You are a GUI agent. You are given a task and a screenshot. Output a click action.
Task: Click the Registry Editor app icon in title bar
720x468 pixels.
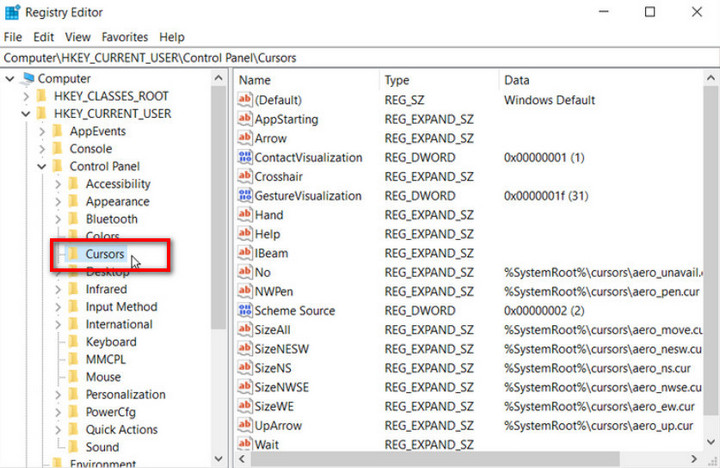[x=14, y=13]
